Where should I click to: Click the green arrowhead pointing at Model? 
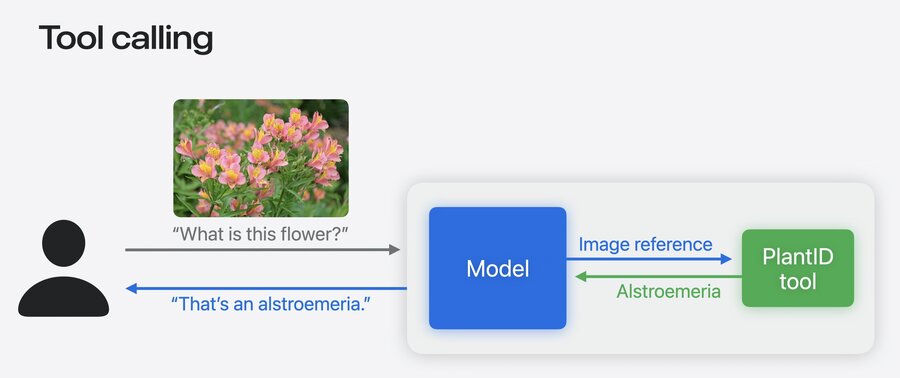point(580,276)
